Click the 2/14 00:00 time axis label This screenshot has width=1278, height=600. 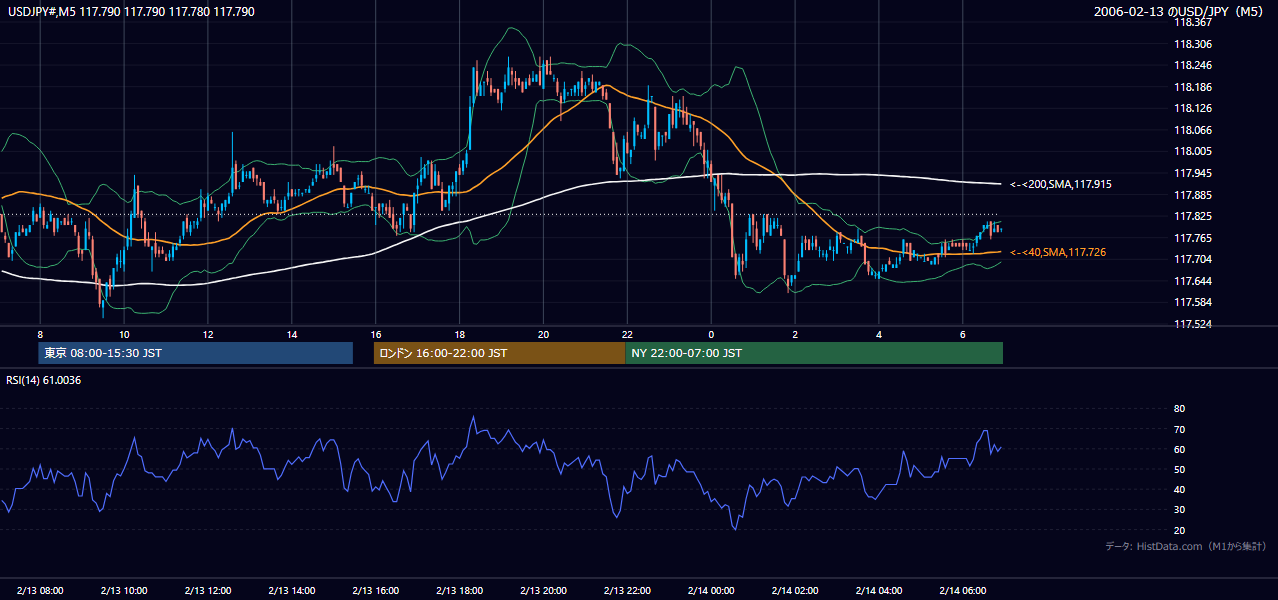point(711,590)
